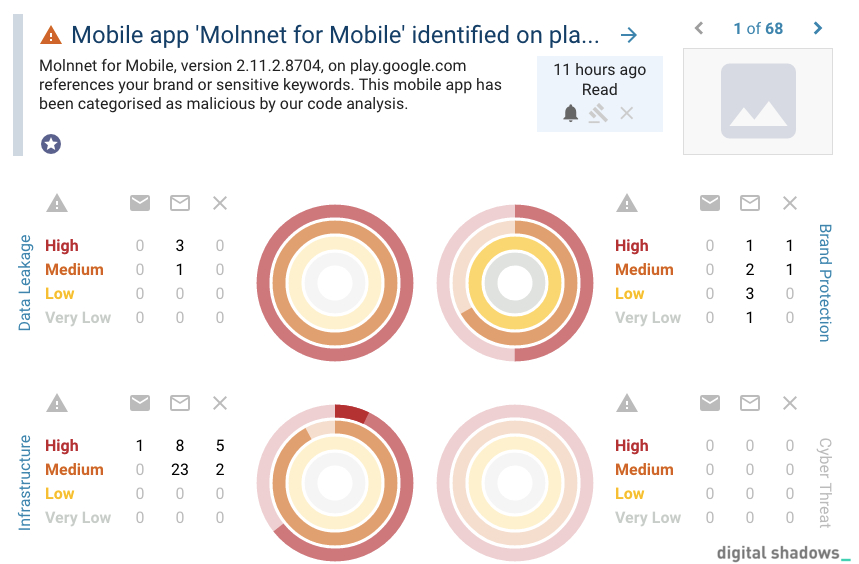Image resolution: width=859 pixels, height=564 pixels.
Task: Open the Brand Protection category label
Action: [x=825, y=283]
